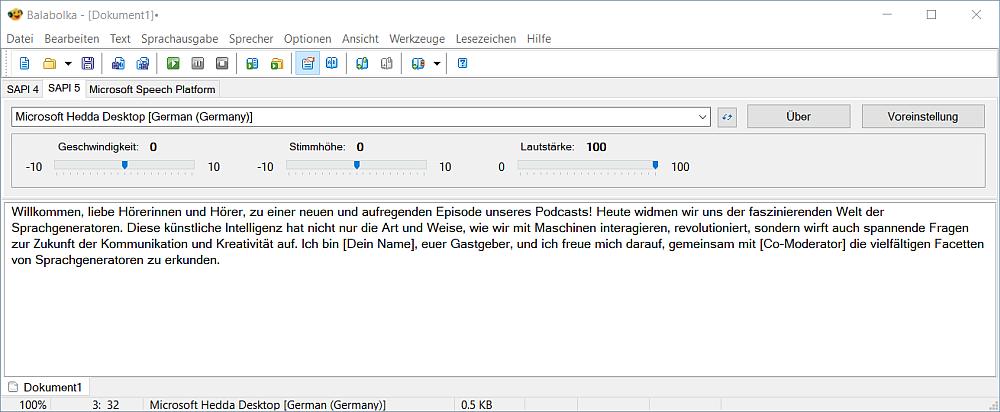This screenshot has width=1000, height=412.
Task: Click the Geschwindigkeit slider
Action: pyautogui.click(x=124, y=166)
